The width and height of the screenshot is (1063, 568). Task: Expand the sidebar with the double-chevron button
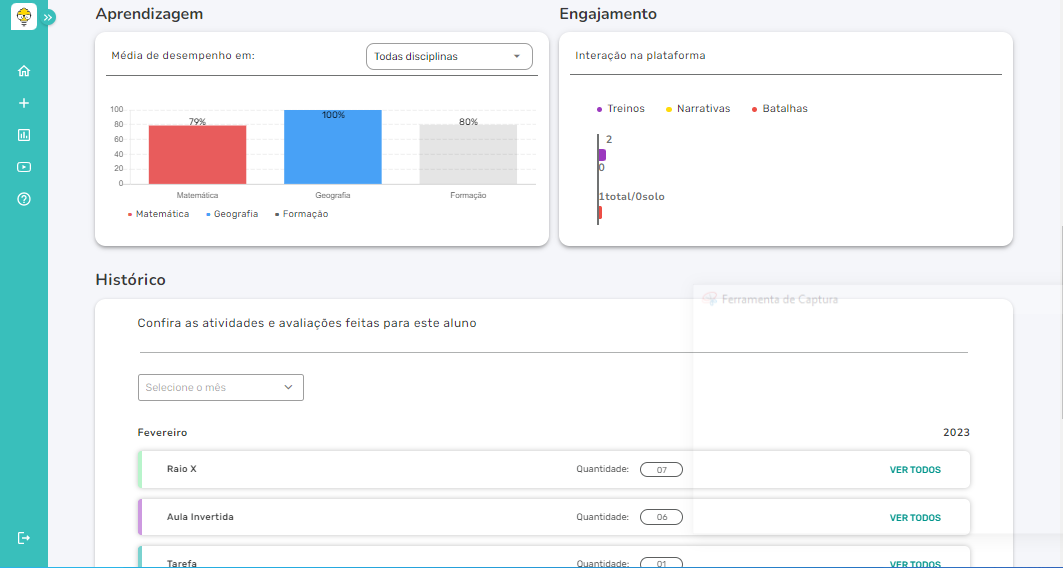[49, 17]
